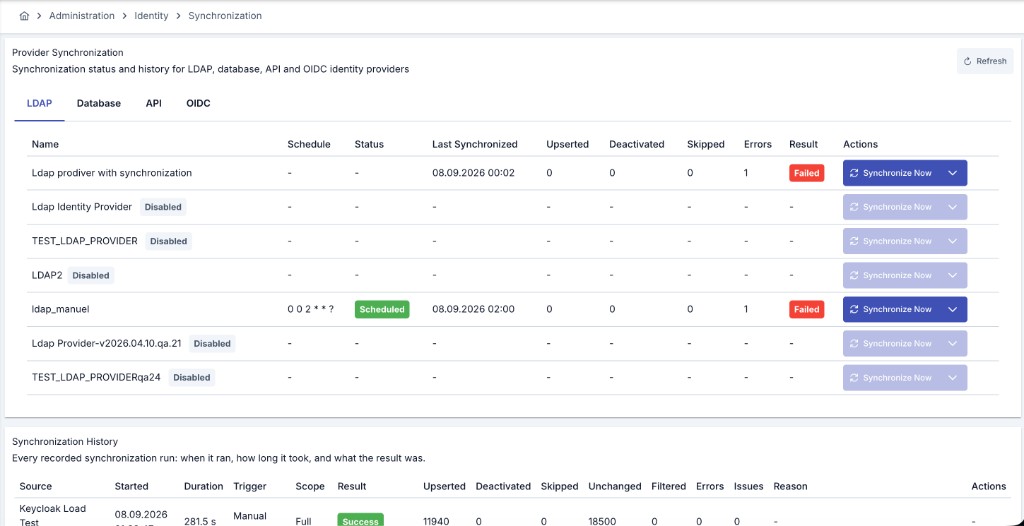1024x526 pixels.
Task: Click the Result header in provider table
Action: tap(803, 144)
